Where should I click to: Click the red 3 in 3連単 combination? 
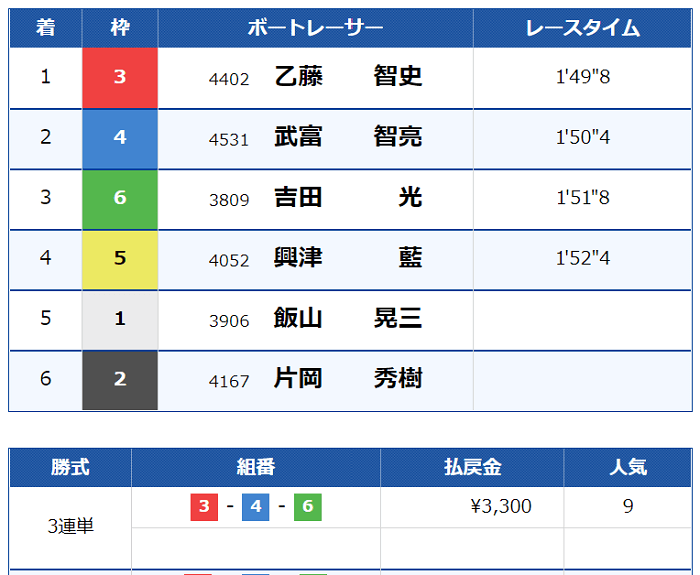204,507
